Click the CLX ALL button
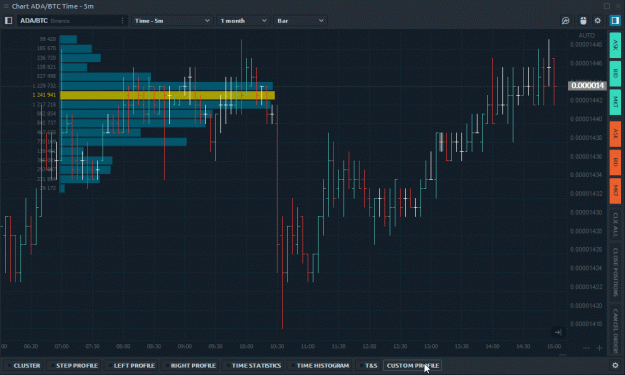The height and width of the screenshot is (375, 625). 615,224
